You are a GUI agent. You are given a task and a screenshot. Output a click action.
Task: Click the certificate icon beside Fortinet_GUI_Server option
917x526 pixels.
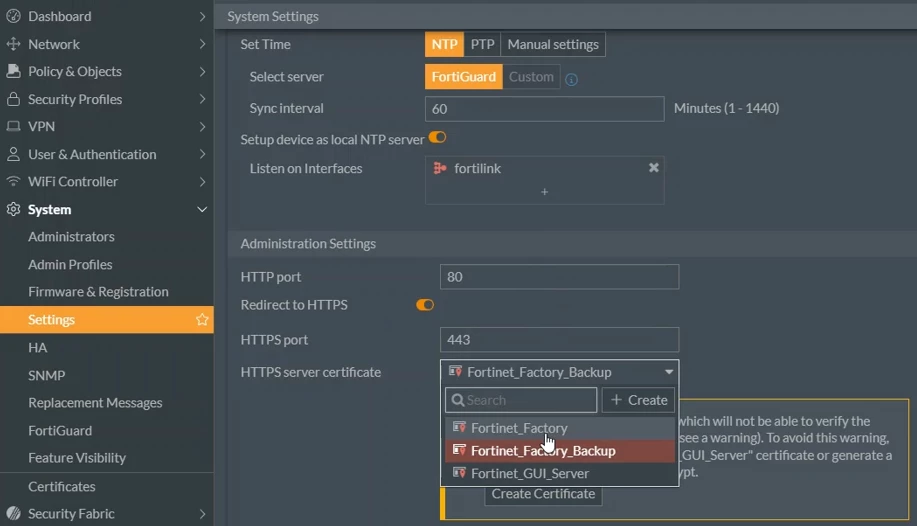(459, 473)
